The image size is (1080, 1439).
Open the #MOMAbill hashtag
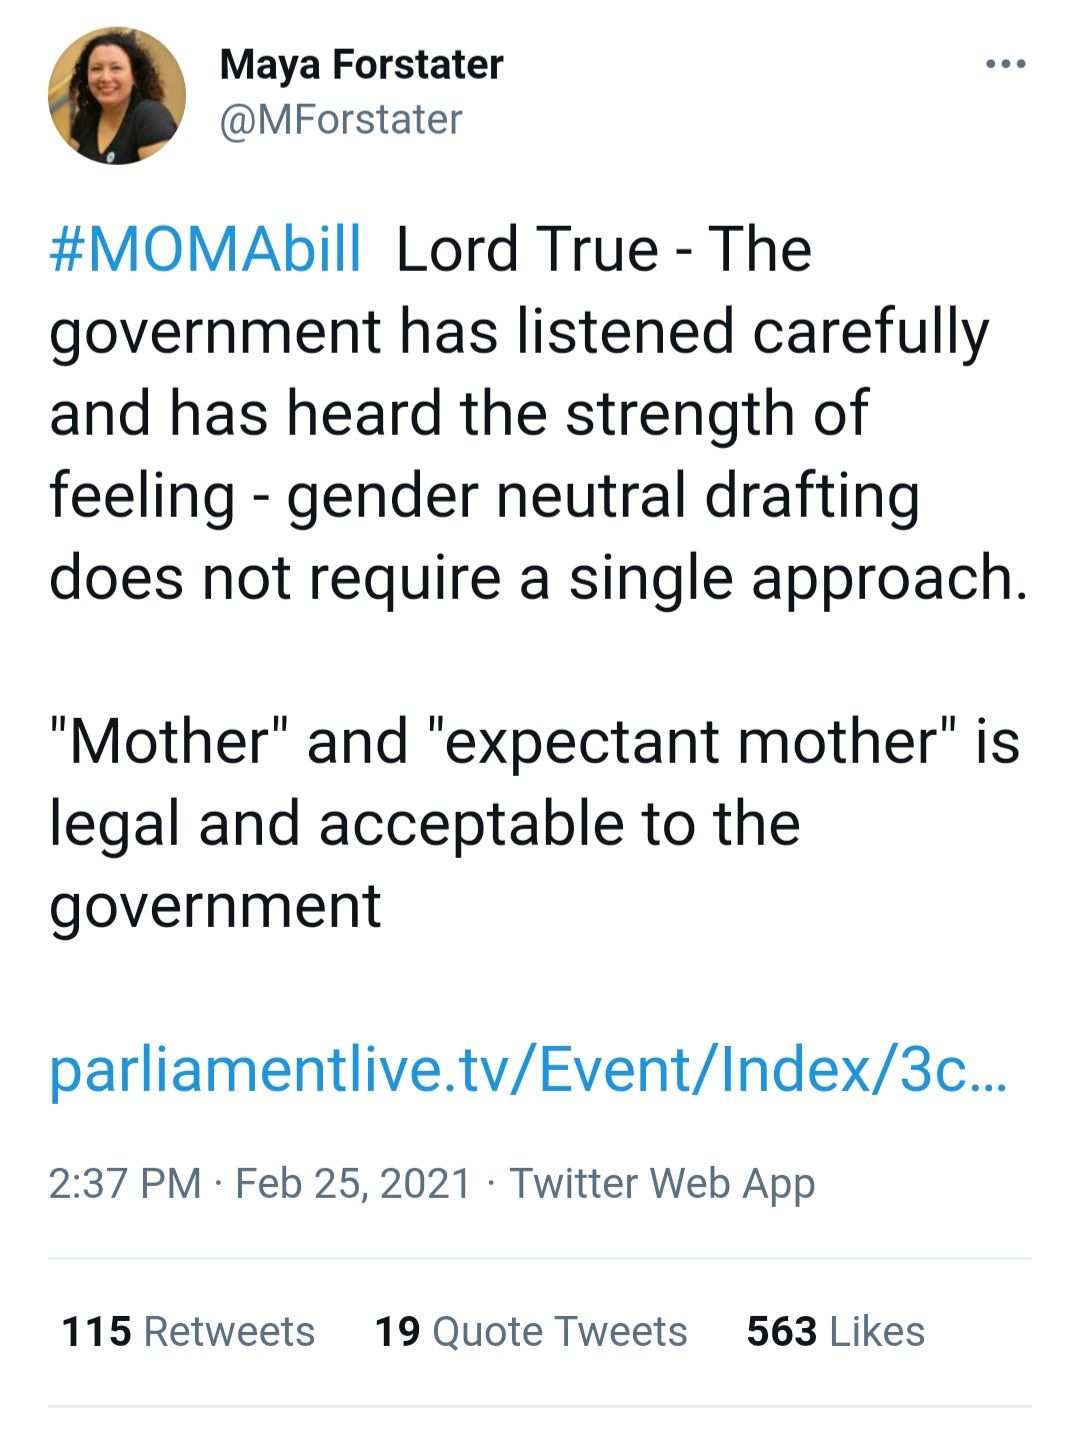click(x=205, y=249)
